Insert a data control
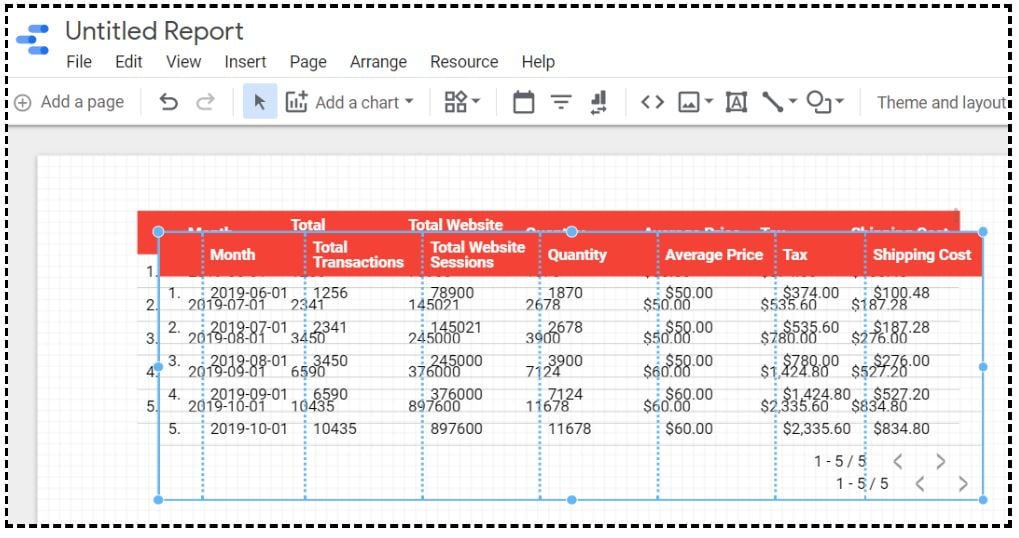The height and width of the screenshot is (538, 1019). (x=598, y=102)
